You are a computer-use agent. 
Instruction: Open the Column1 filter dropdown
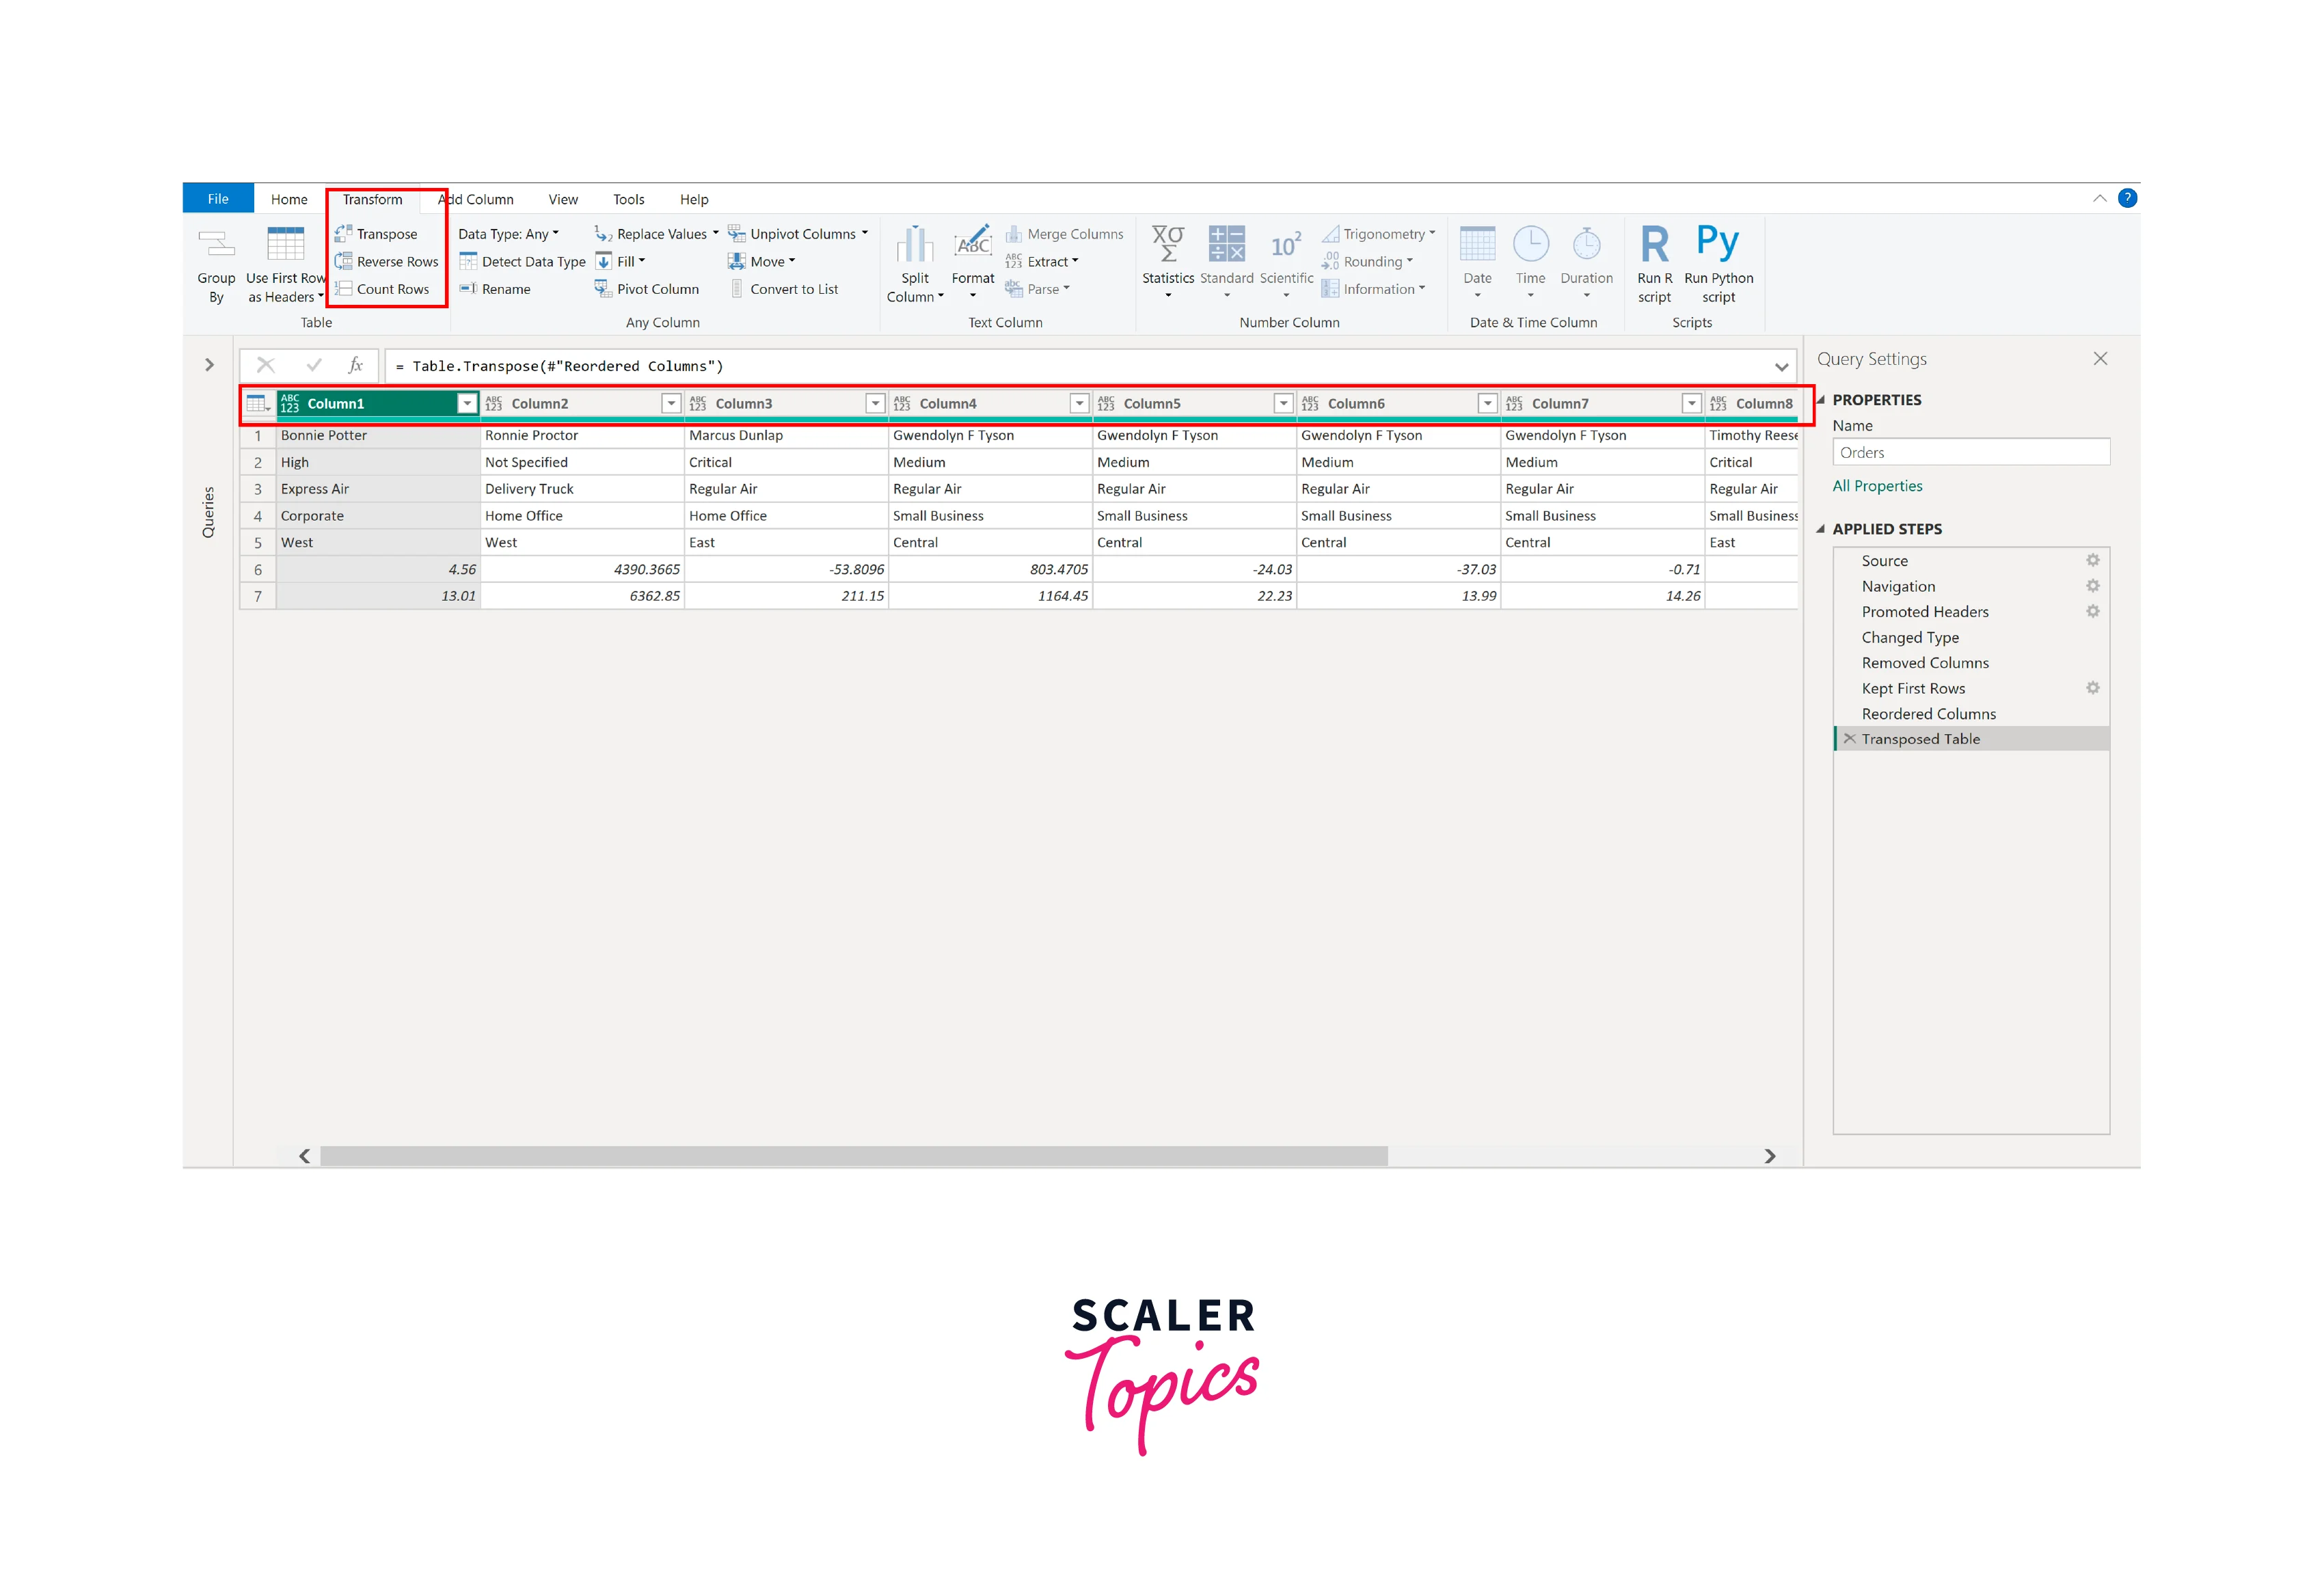click(x=466, y=403)
